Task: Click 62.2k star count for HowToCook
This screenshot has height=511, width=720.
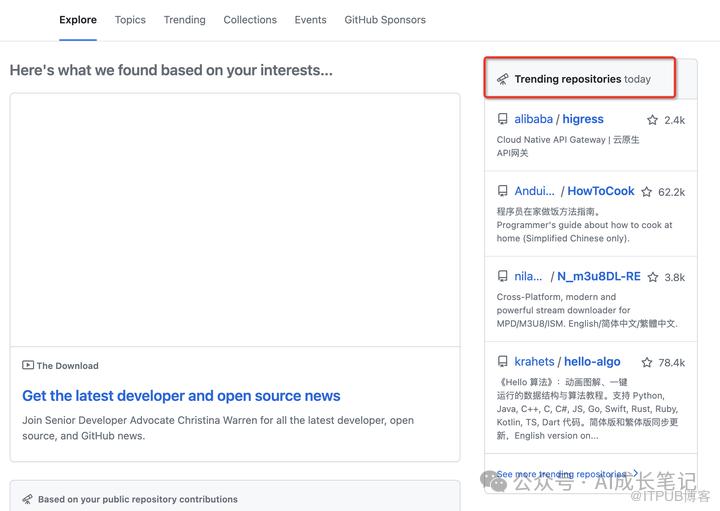Action: coord(671,192)
